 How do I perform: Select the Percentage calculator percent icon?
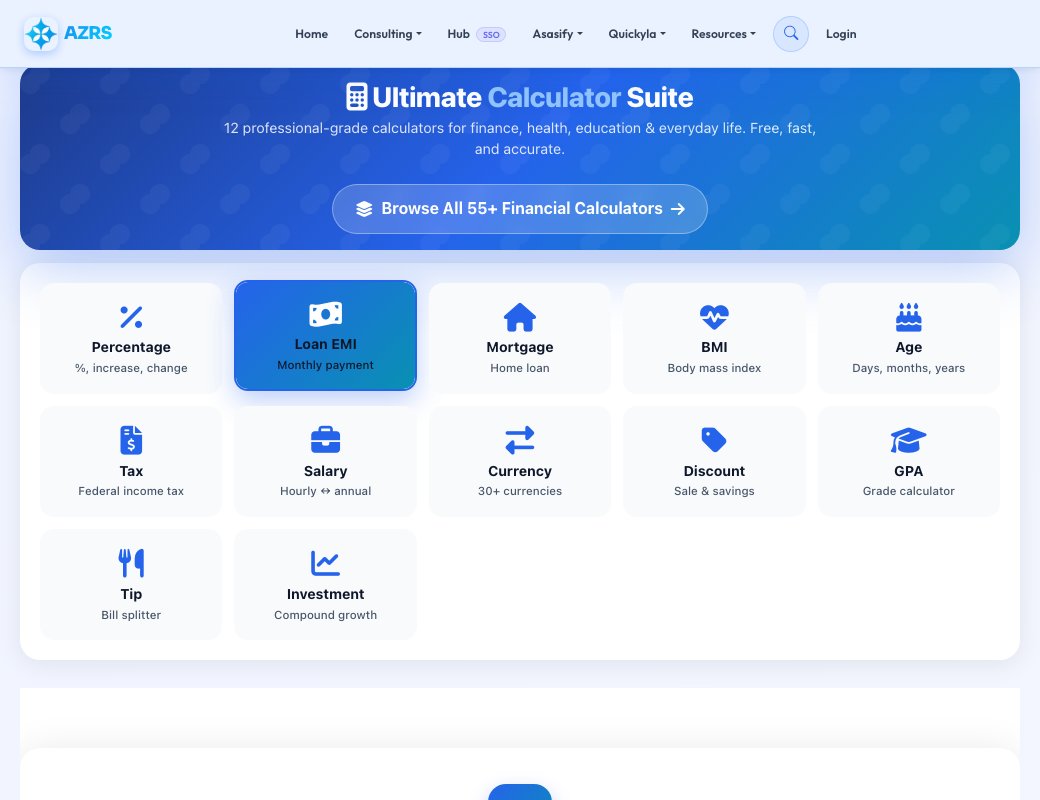click(131, 317)
